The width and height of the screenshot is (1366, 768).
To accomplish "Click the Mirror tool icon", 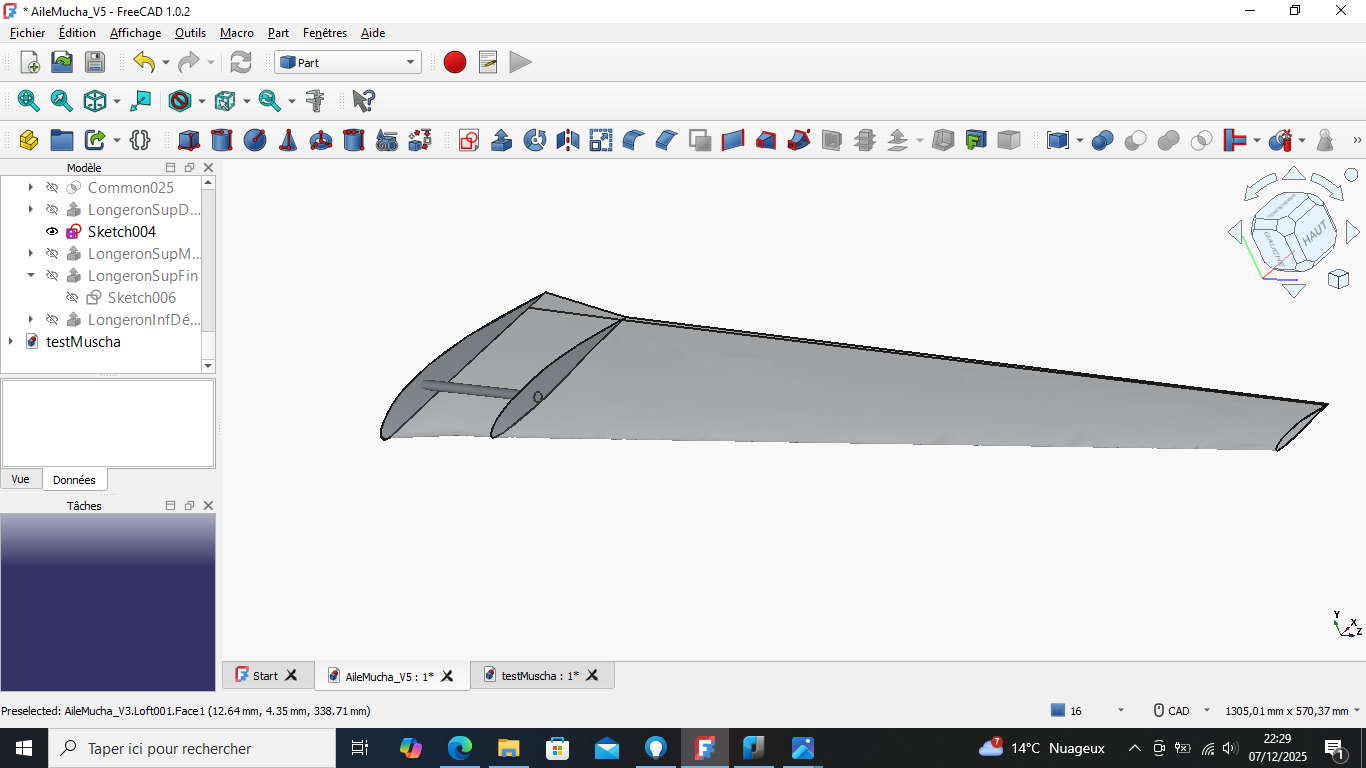I will click(x=568, y=140).
